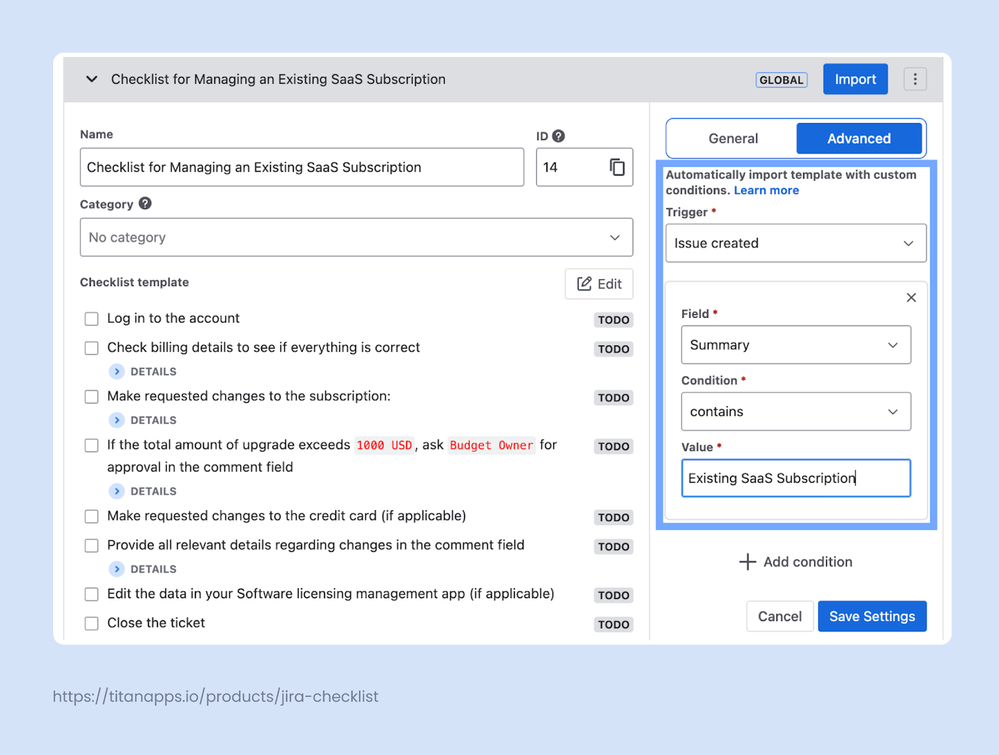
Task: Click the Save Settings button
Action: click(x=871, y=616)
